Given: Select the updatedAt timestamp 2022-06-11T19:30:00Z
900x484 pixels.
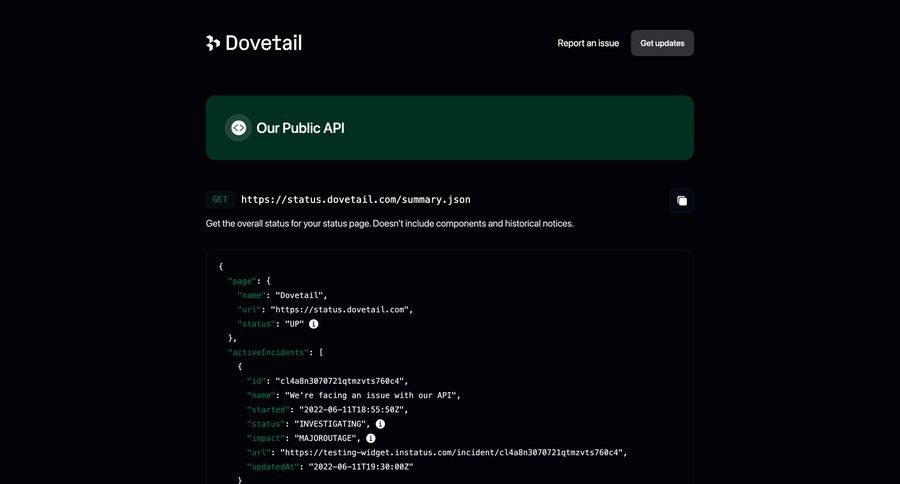Looking at the screenshot, I should (361, 467).
